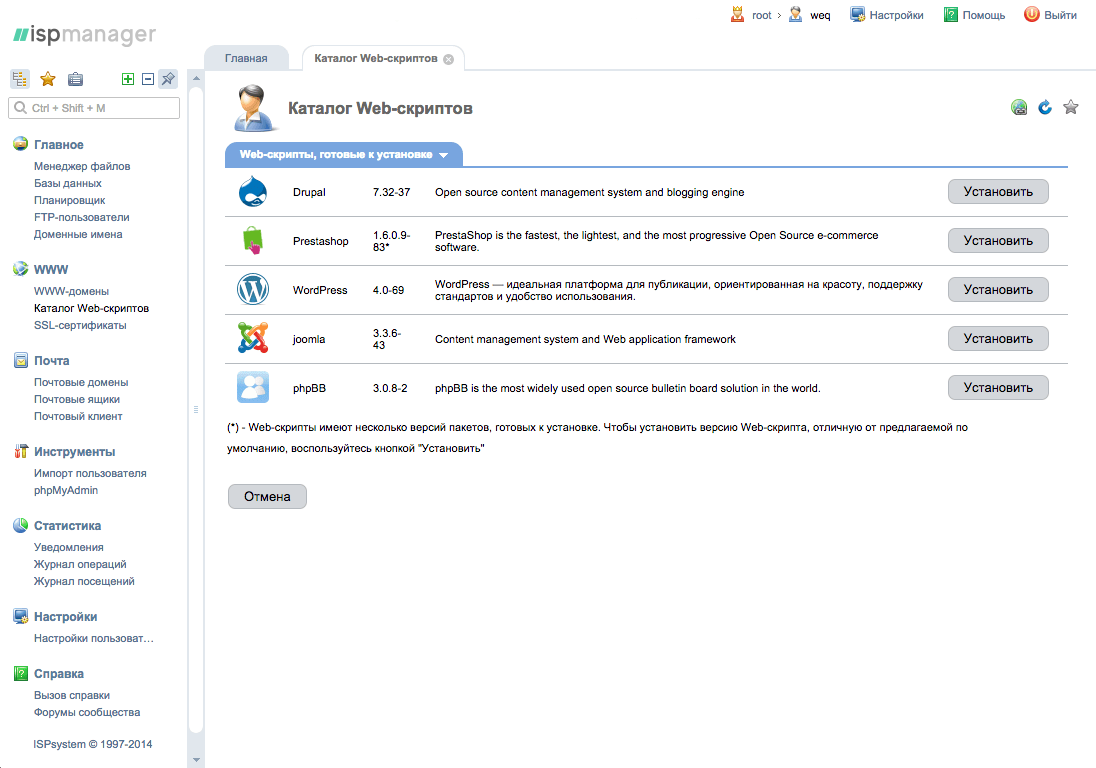
Task: Click the briefcase icon in sidebar toolbar
Action: [75, 79]
